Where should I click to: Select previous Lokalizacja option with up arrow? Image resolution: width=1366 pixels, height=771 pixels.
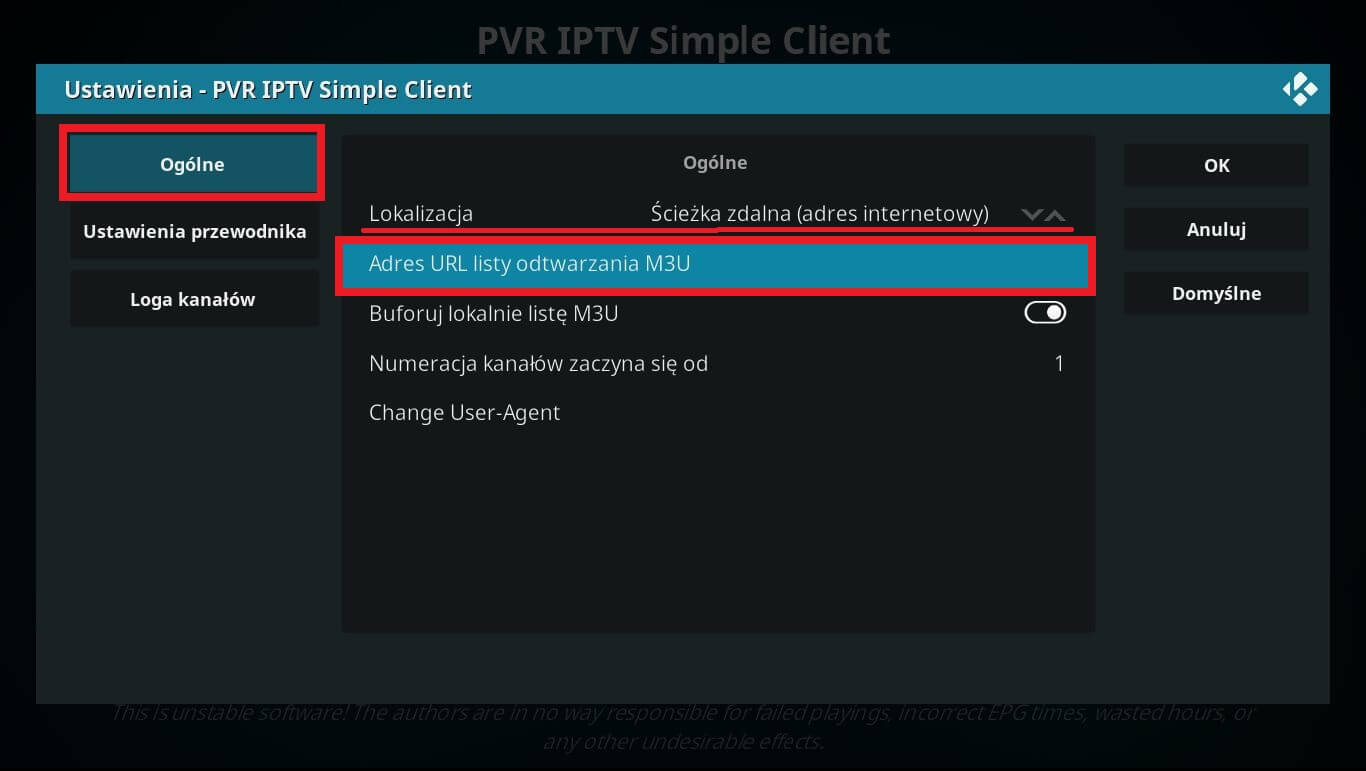tap(1056, 214)
